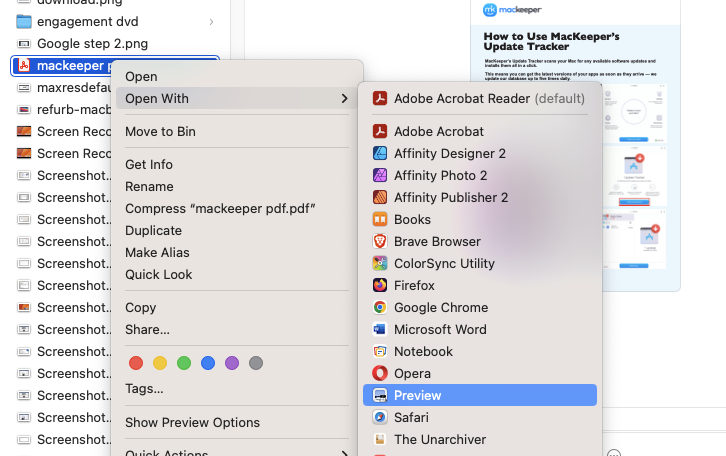Image resolution: width=726 pixels, height=456 pixels.
Task: Open with Preview in submenu
Action: 480,395
